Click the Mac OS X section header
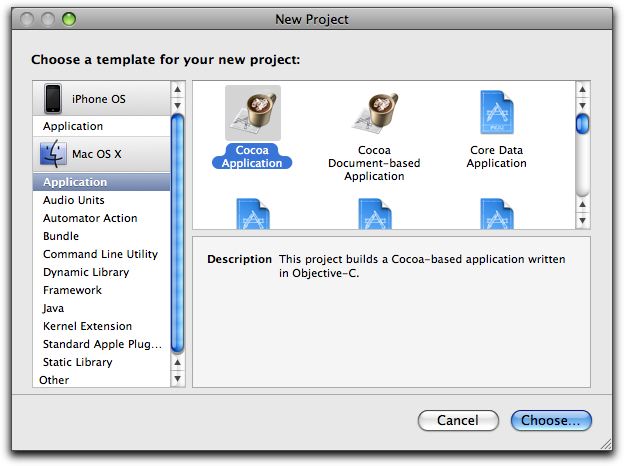The height and width of the screenshot is (466, 624). click(x=102, y=154)
